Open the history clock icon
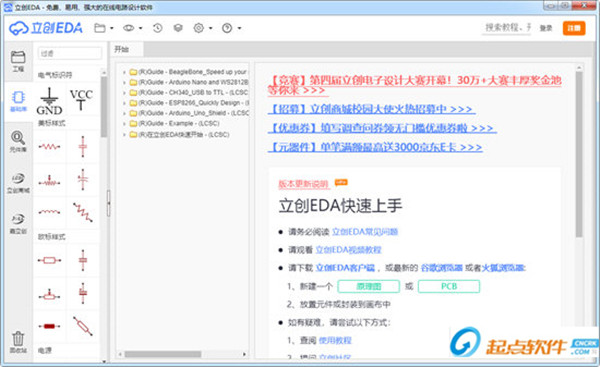The height and width of the screenshot is (367, 600). point(158,28)
